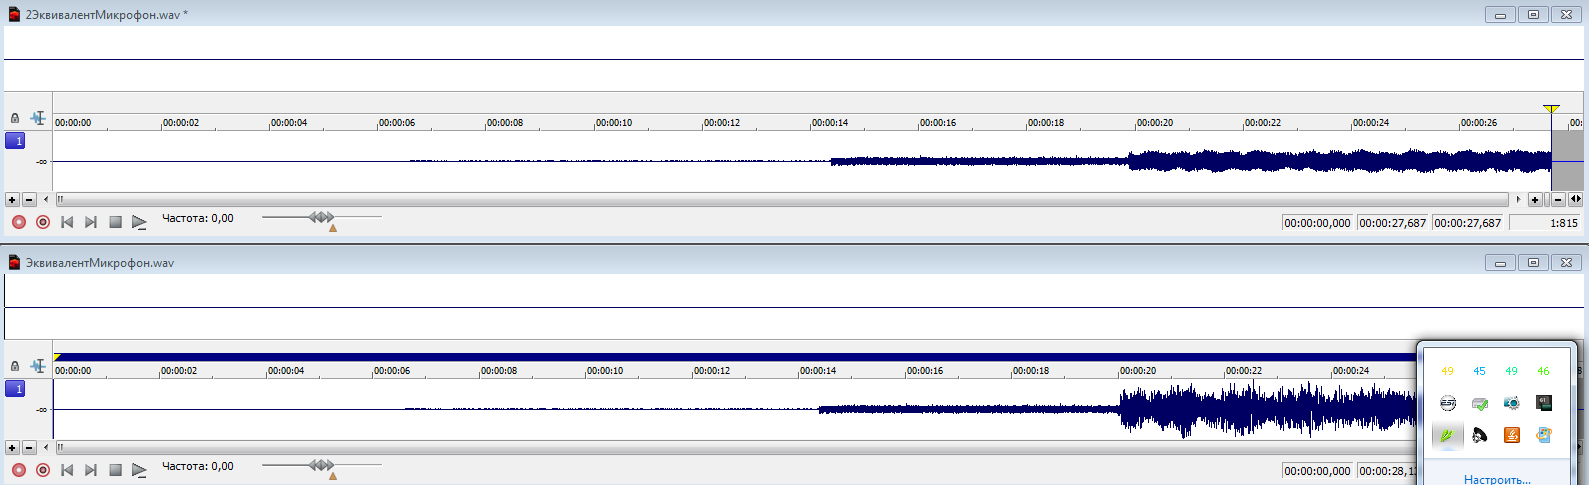Go to start in ЭквивалентМикрофон.wav window
Screen dimensions: 1589x485
67,470
